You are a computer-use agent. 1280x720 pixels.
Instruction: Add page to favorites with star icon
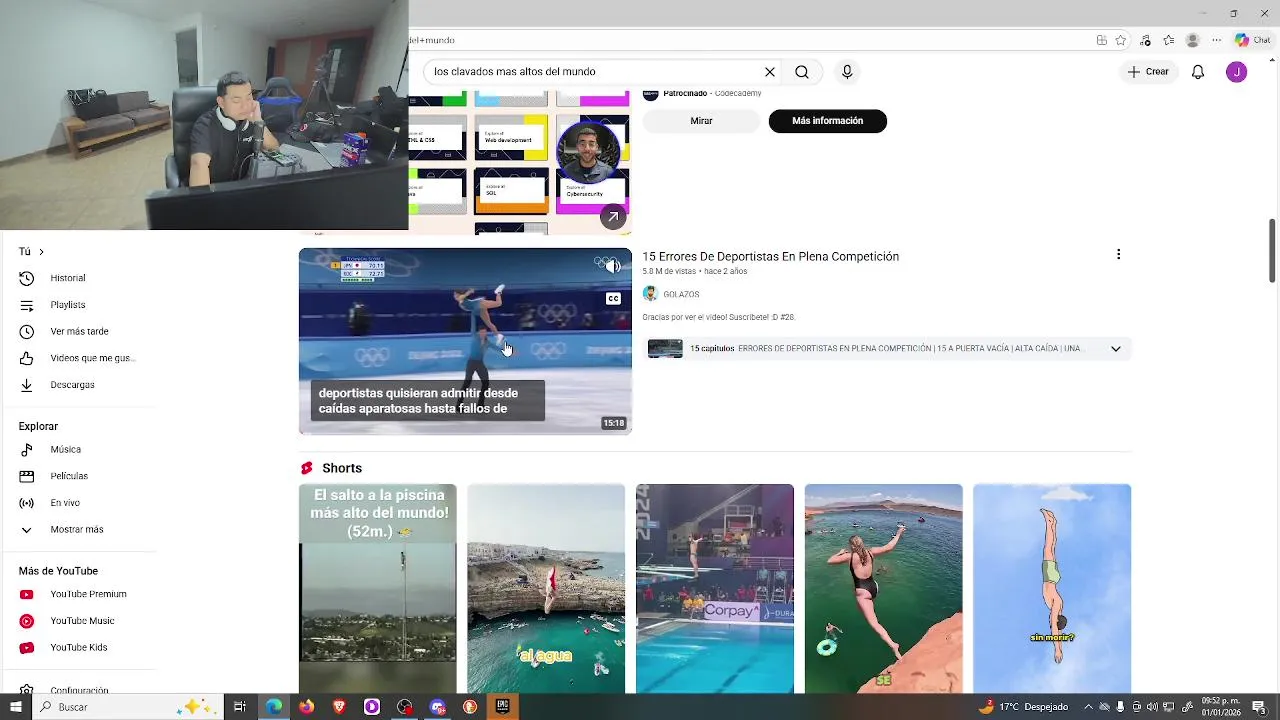[1121, 40]
